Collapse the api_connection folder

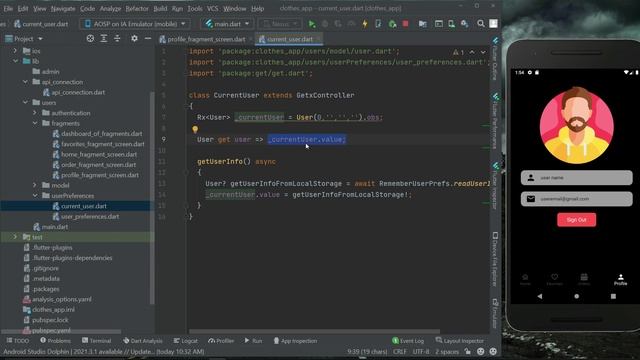click(25, 82)
